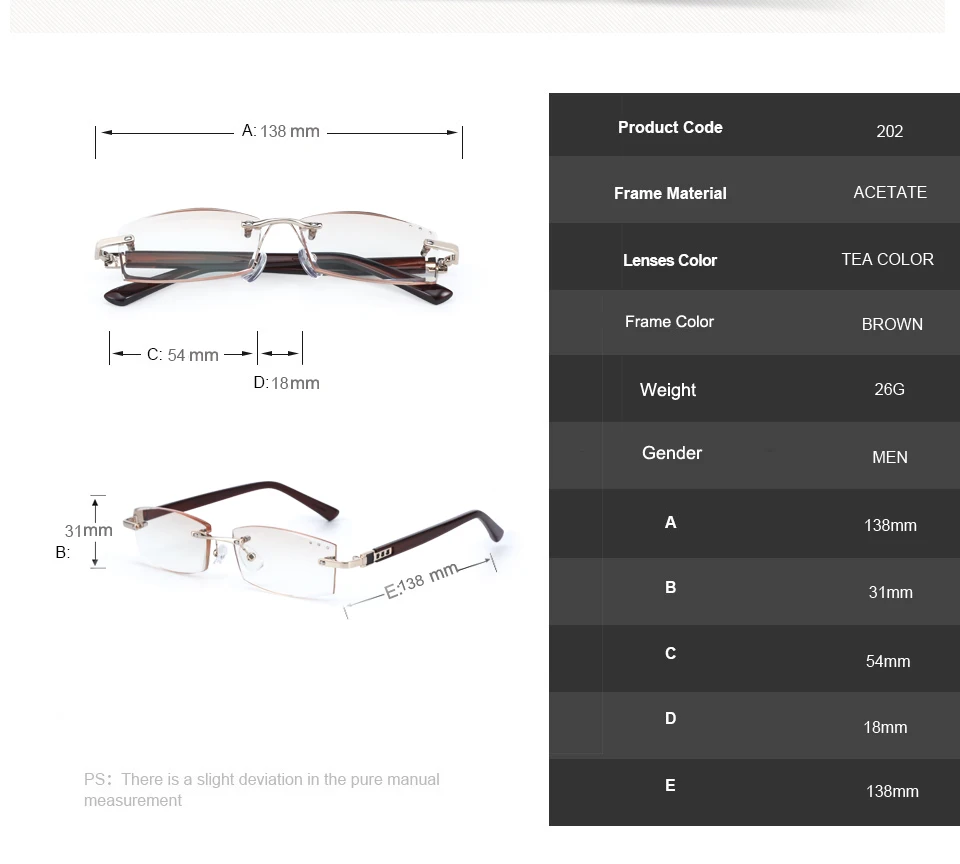Screen dimensions: 960x864
Task: Click the angled side-view glasses image
Action: (x=312, y=541)
